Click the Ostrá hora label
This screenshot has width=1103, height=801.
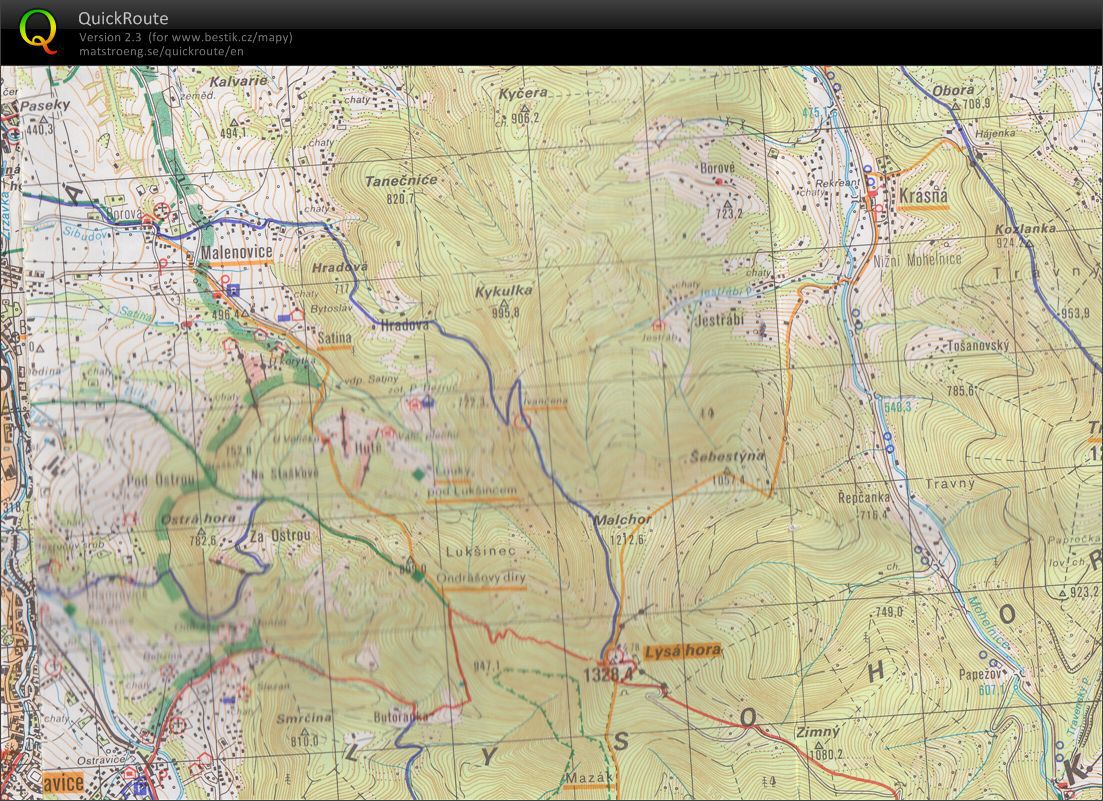(x=198, y=518)
